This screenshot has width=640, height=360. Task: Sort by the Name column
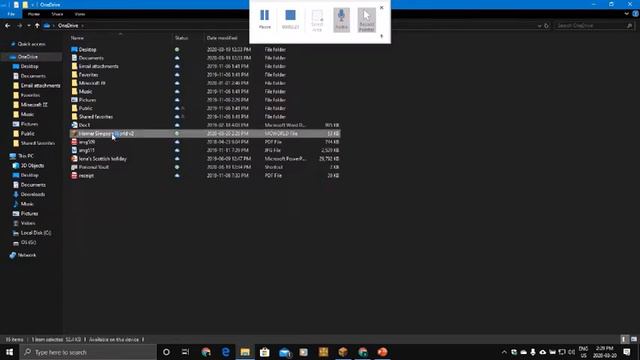coord(77,38)
